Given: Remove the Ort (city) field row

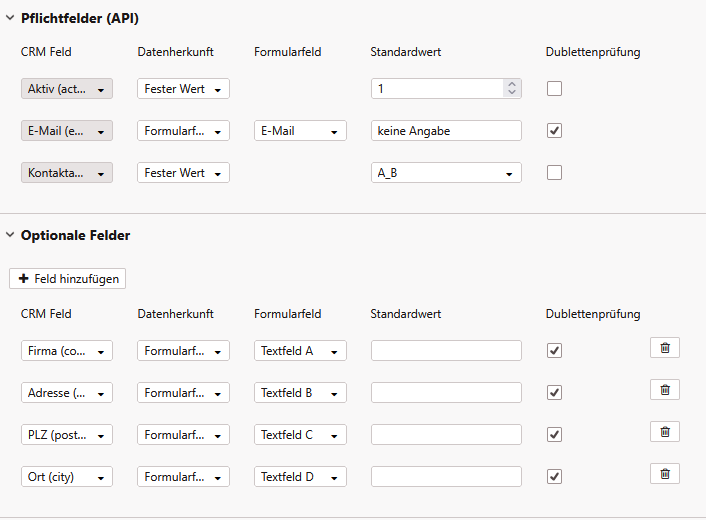Looking at the screenshot, I should (665, 474).
